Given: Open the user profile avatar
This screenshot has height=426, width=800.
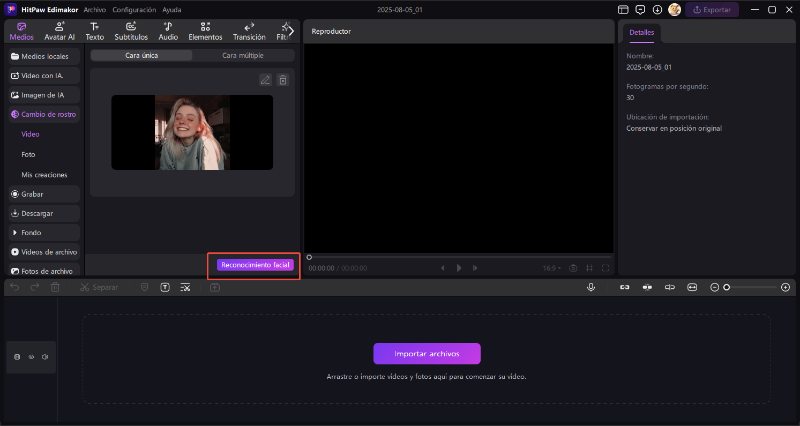Looking at the screenshot, I should coord(674,10).
